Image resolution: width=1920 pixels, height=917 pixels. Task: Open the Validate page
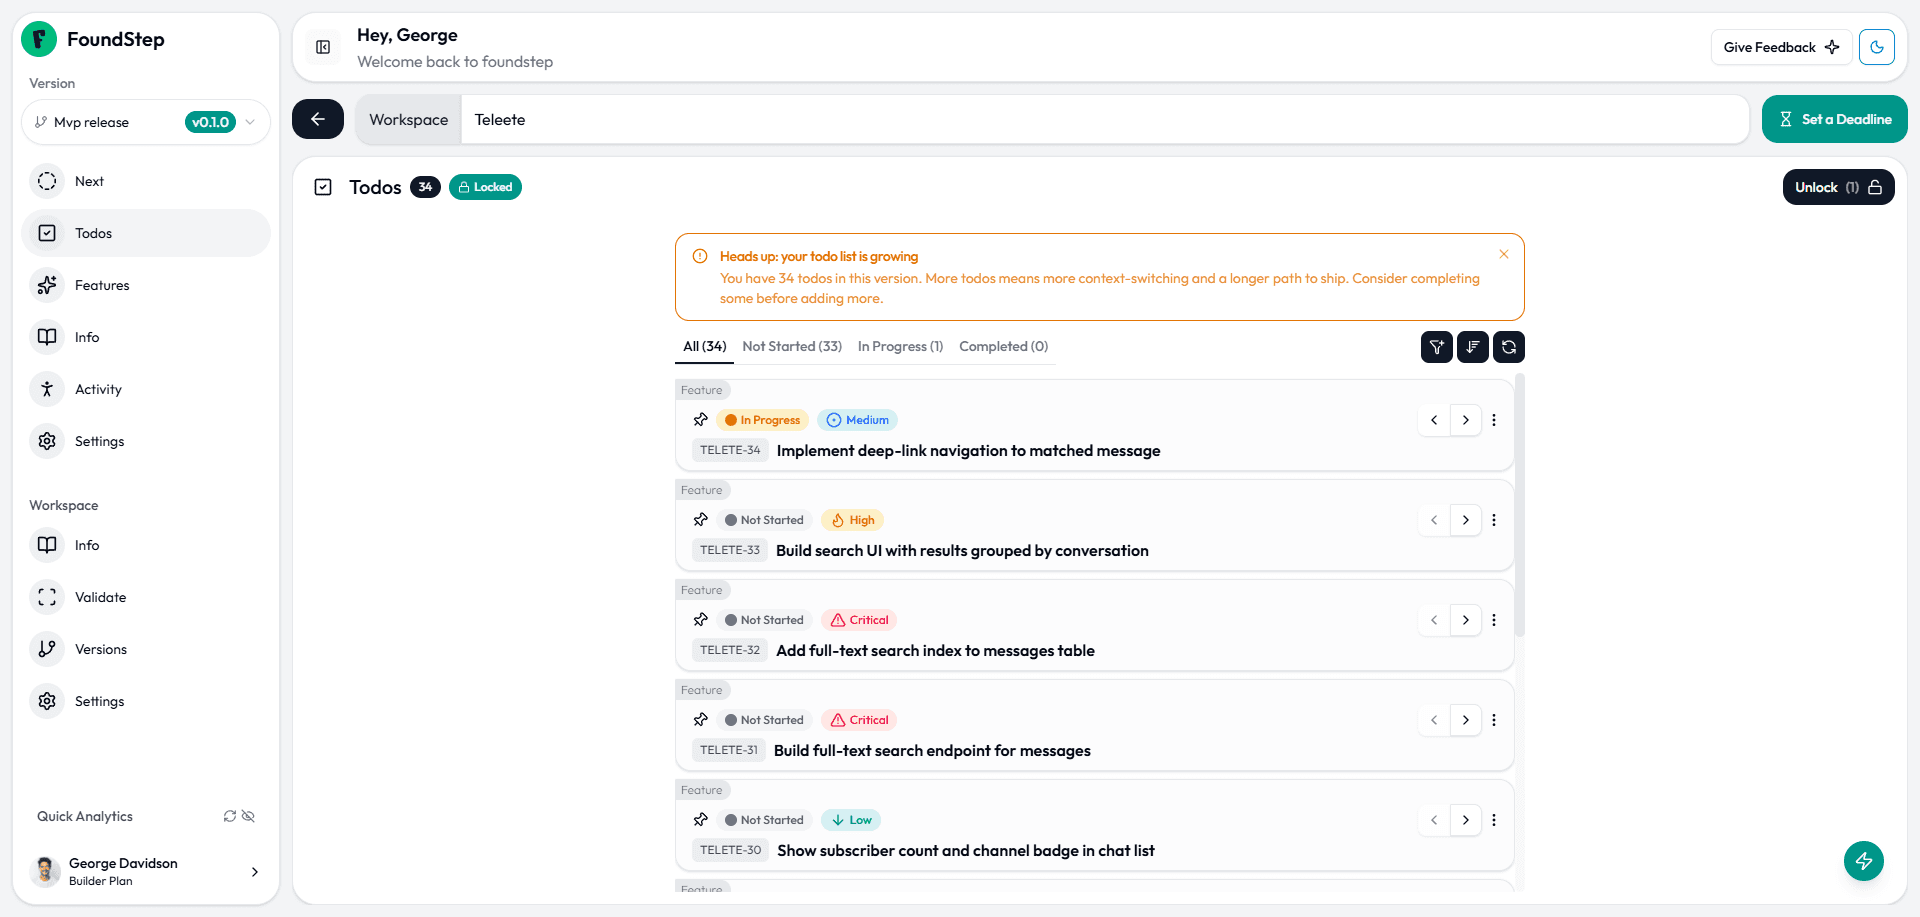tap(146, 597)
